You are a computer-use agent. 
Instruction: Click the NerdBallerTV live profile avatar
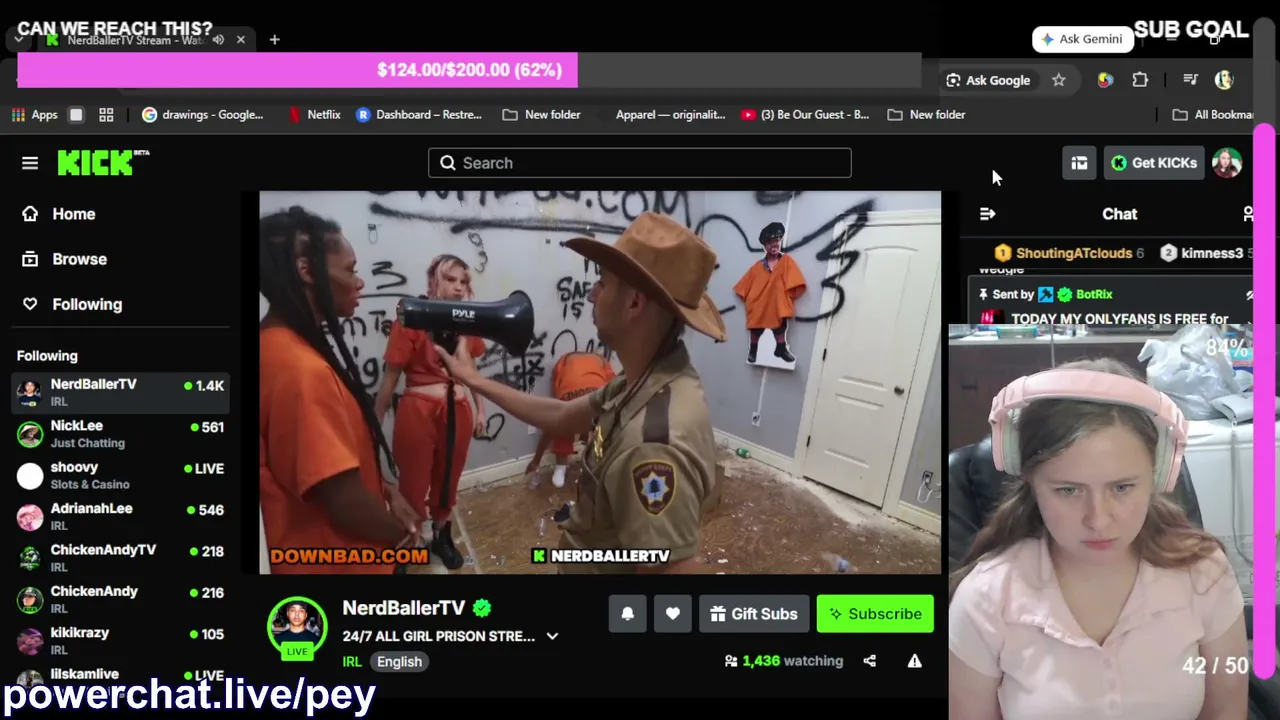pos(297,627)
